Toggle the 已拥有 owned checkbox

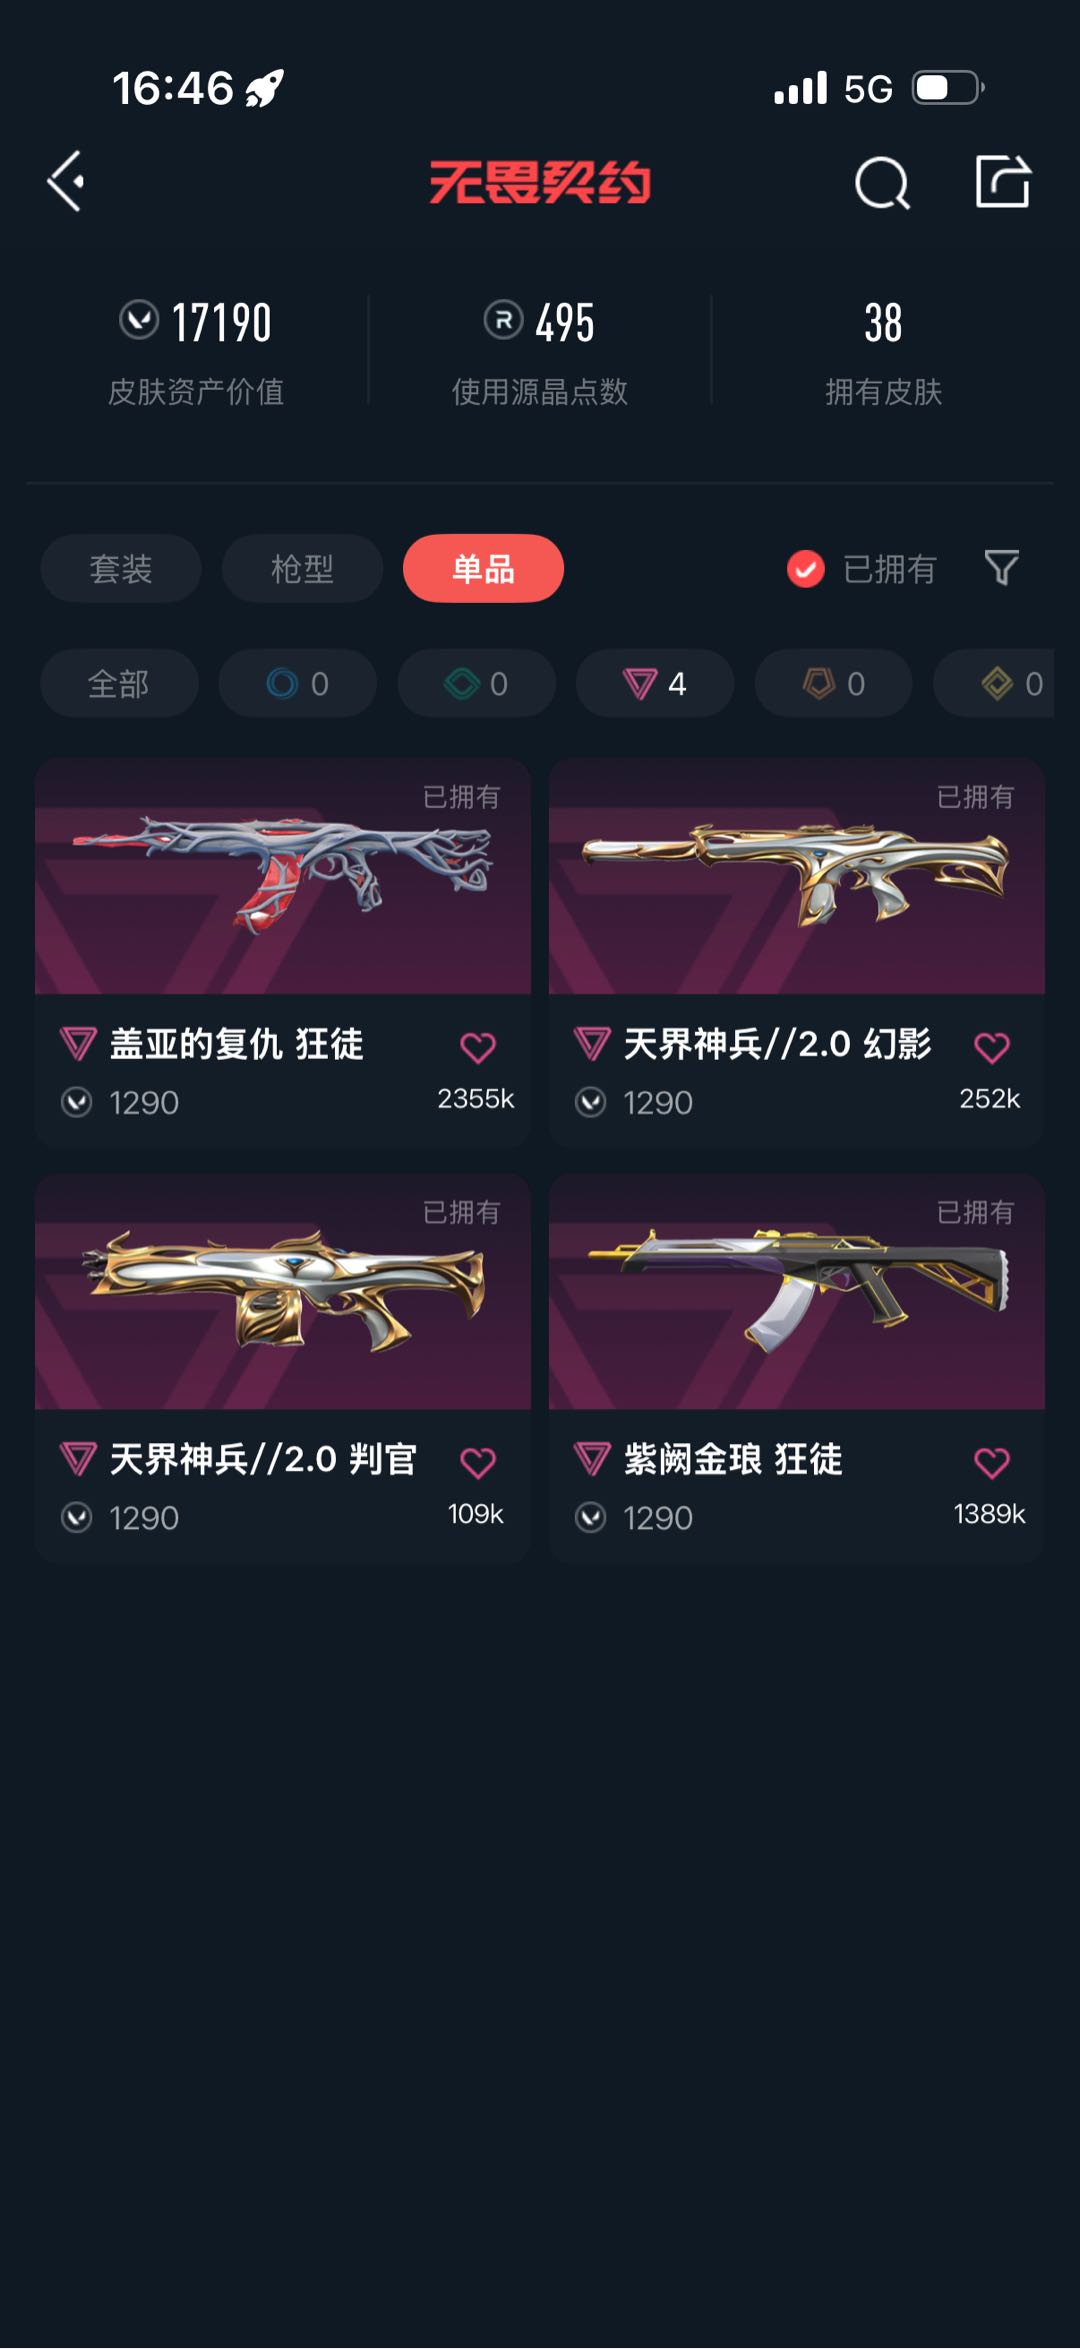805,569
